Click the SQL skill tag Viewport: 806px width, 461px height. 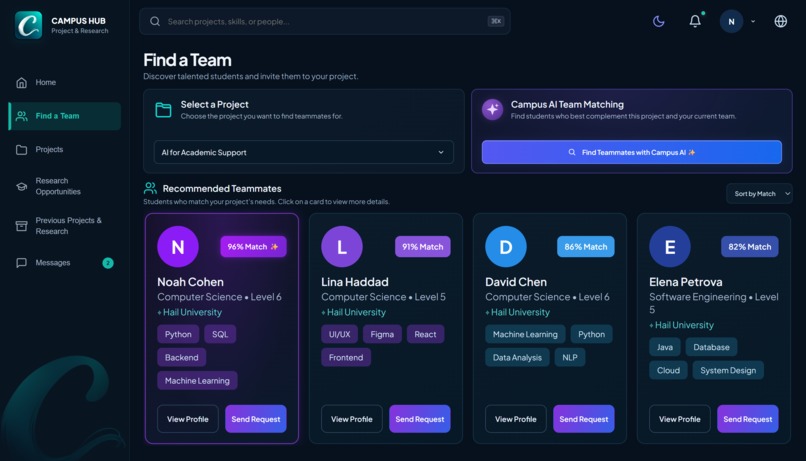coord(220,334)
